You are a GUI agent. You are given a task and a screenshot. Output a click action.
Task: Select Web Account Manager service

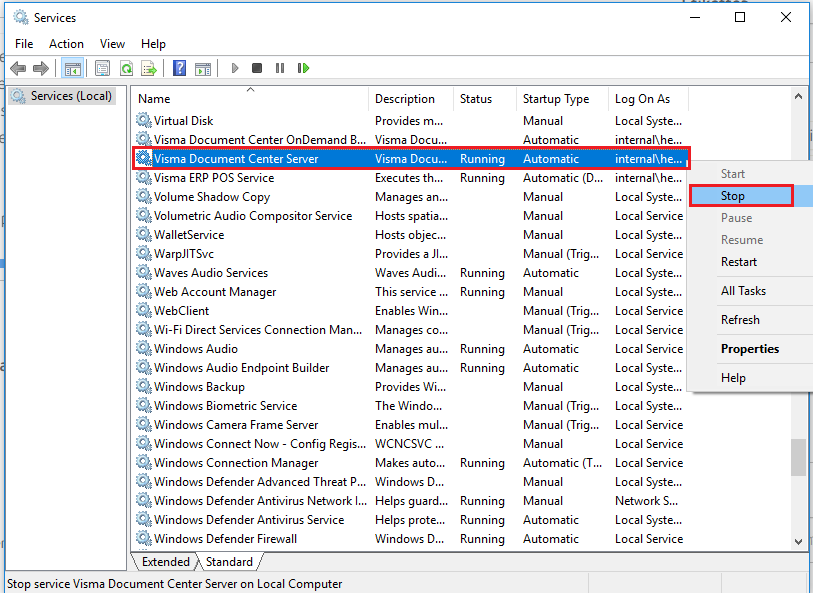click(x=411, y=292)
